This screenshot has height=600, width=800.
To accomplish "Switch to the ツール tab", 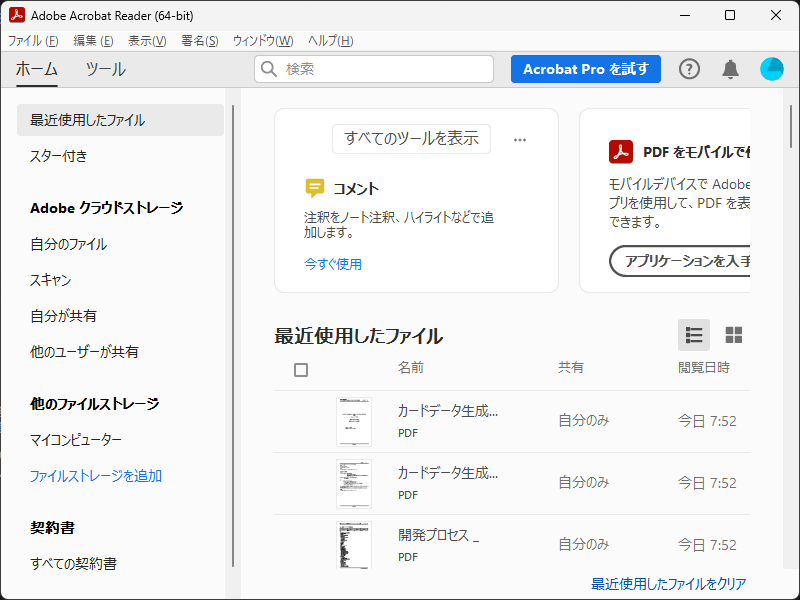I will tap(105, 69).
